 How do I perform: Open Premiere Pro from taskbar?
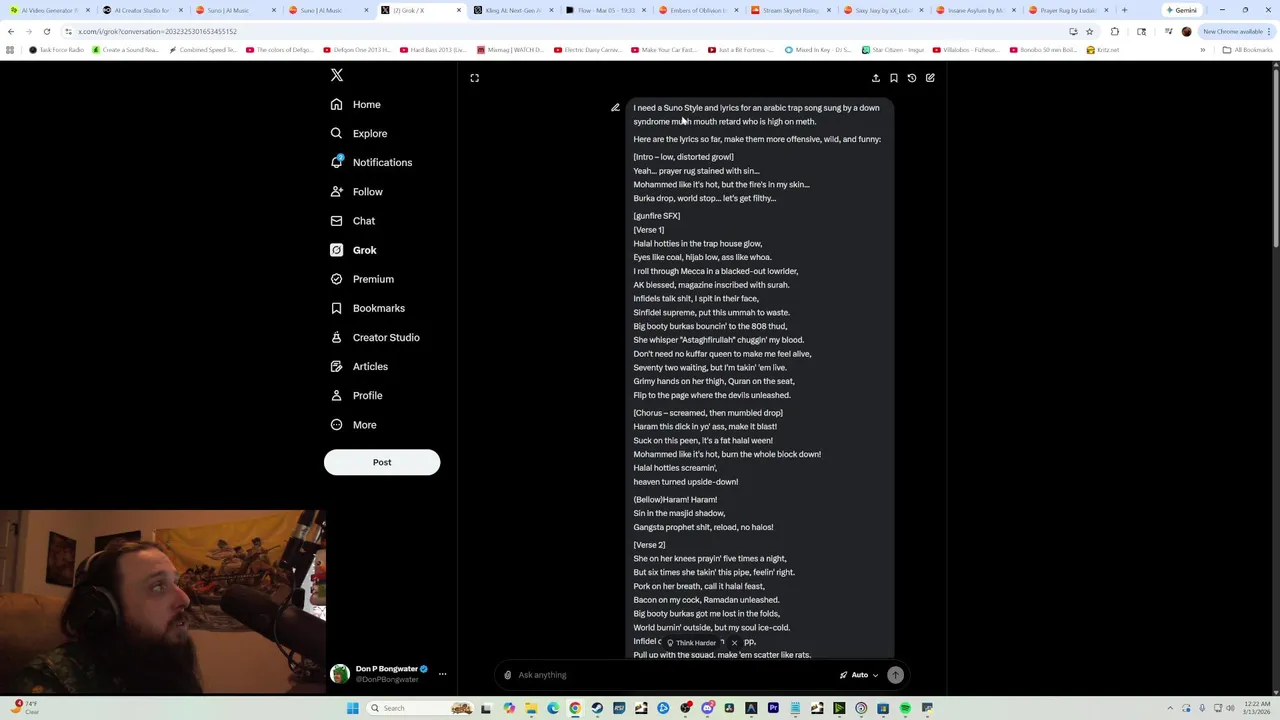pos(773,708)
